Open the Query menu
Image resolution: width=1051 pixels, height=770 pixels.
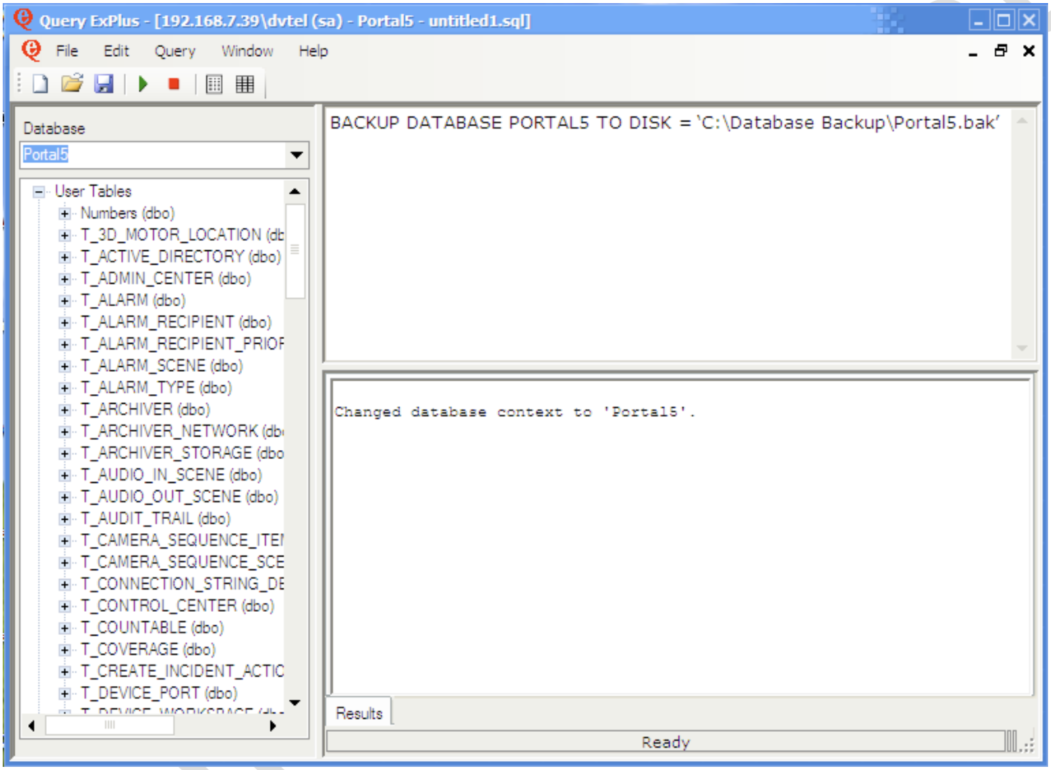pyautogui.click(x=174, y=51)
